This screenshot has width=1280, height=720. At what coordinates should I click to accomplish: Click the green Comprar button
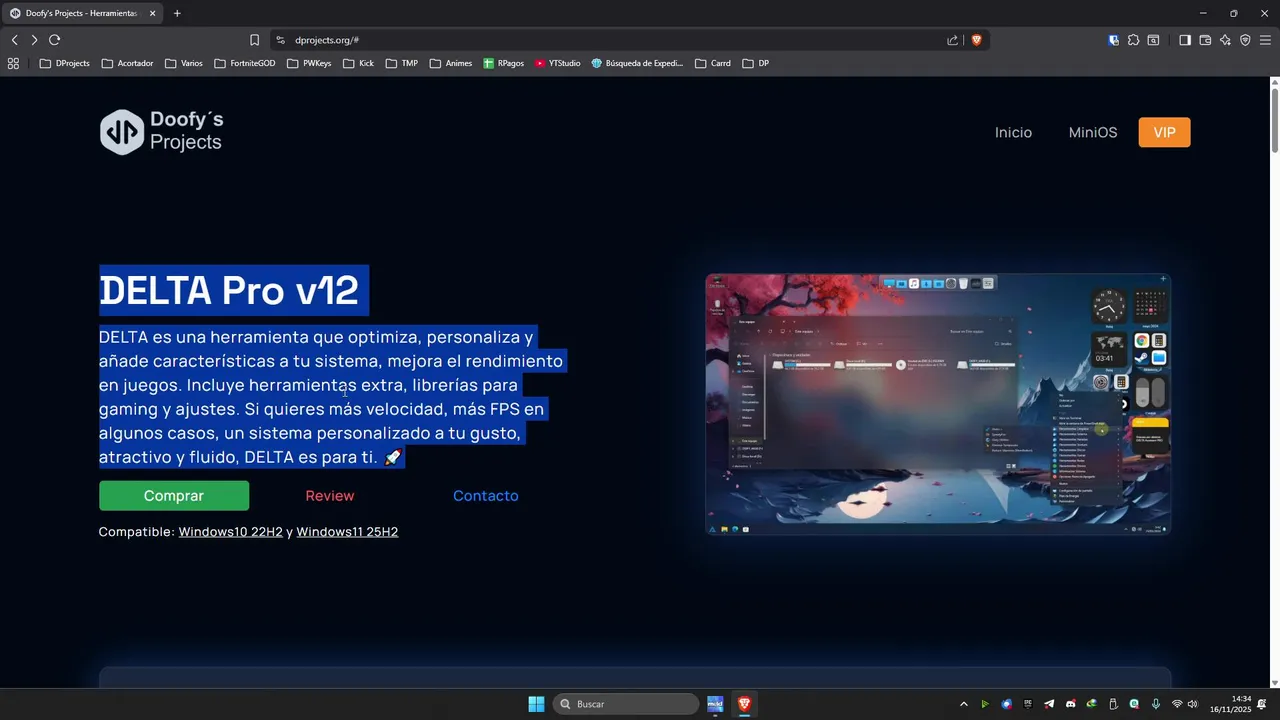(174, 496)
